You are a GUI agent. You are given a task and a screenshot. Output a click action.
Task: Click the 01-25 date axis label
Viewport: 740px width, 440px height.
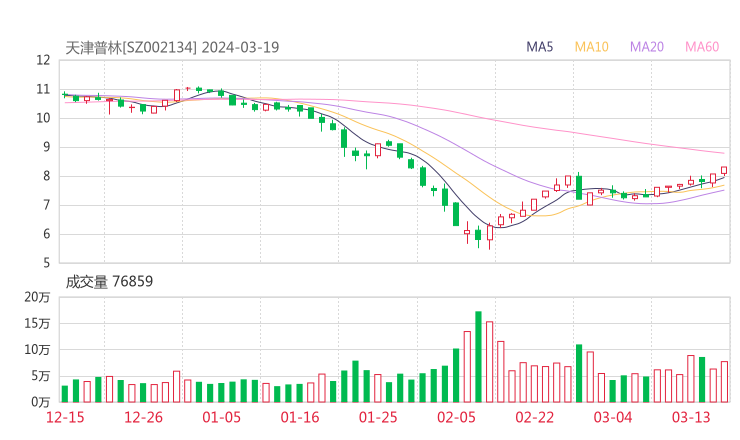(x=378, y=417)
